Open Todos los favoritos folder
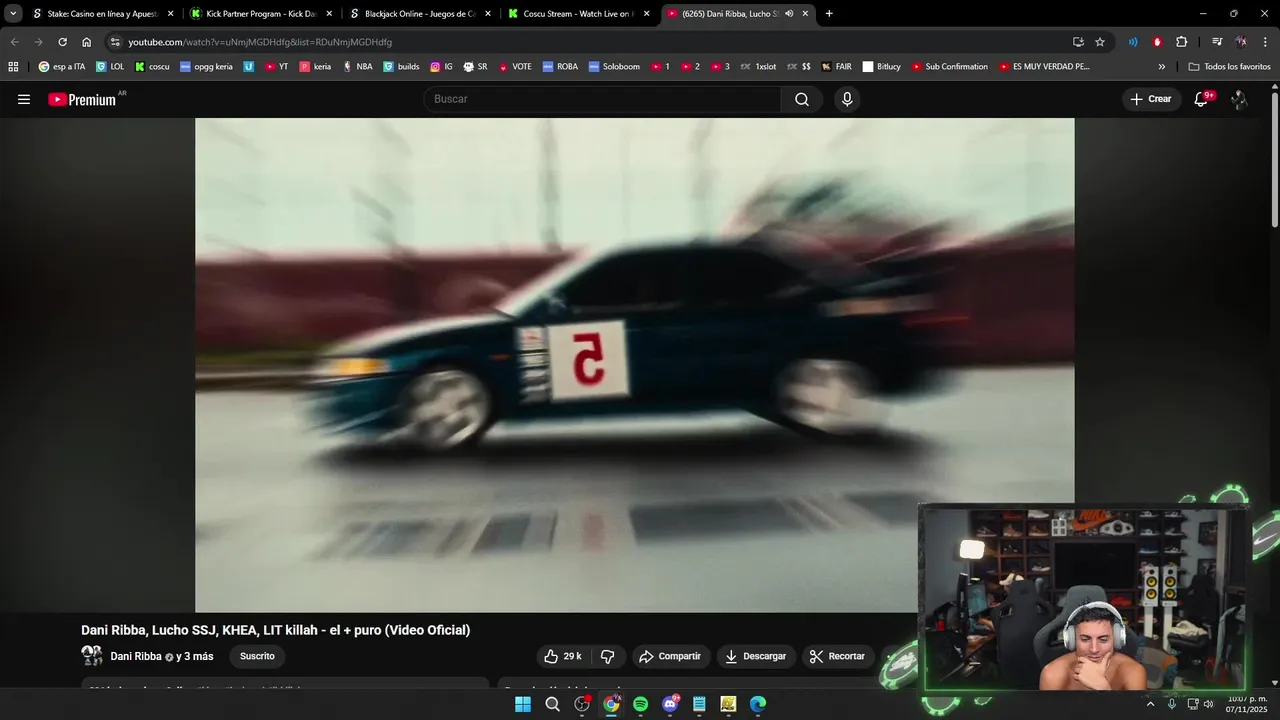The height and width of the screenshot is (720, 1280). [1229, 67]
